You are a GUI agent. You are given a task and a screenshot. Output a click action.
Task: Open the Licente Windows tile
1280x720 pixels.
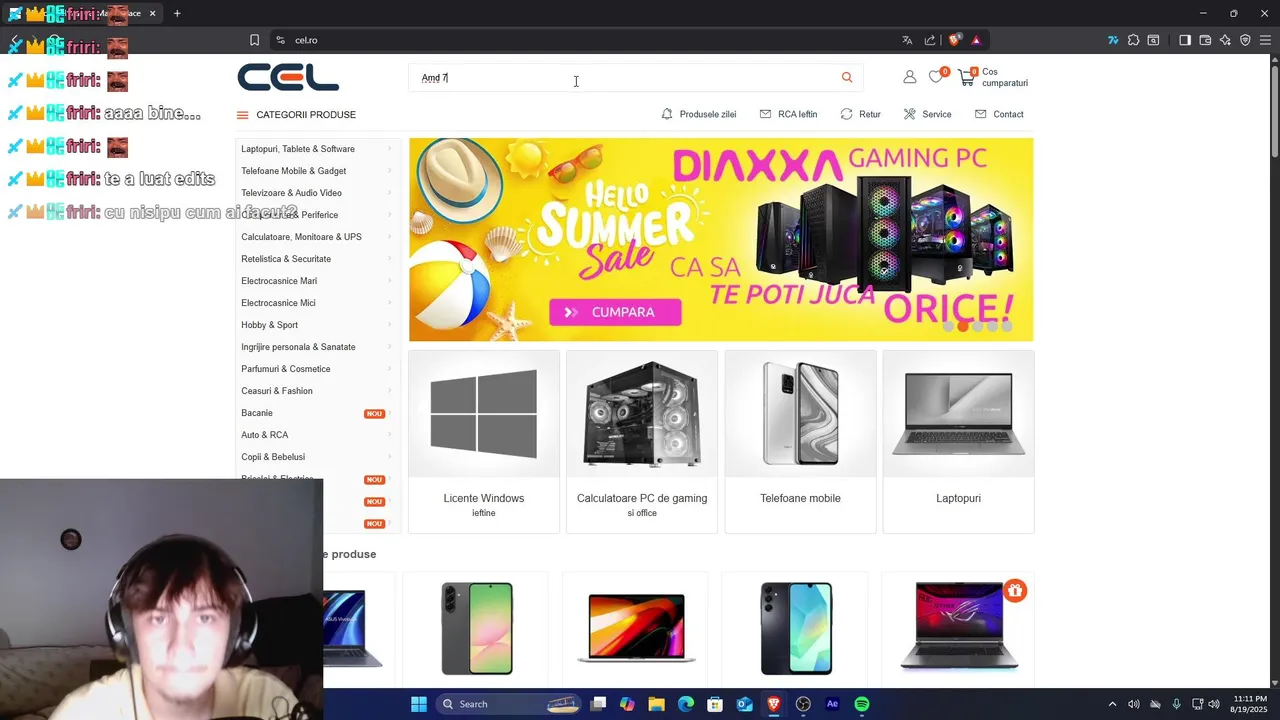(484, 442)
